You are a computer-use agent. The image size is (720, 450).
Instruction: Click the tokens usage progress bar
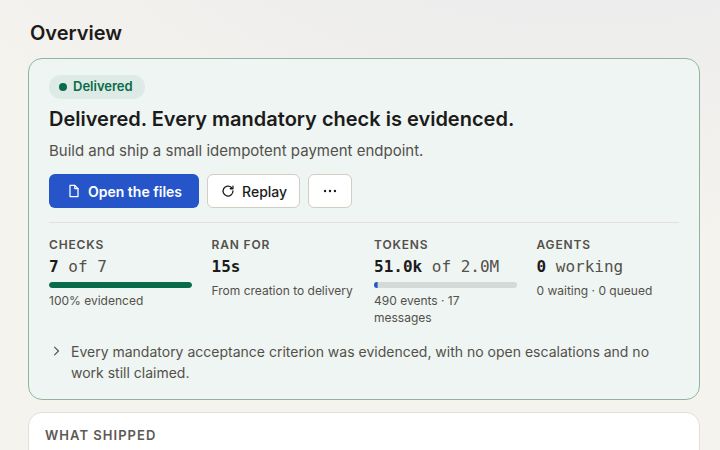[445, 285]
